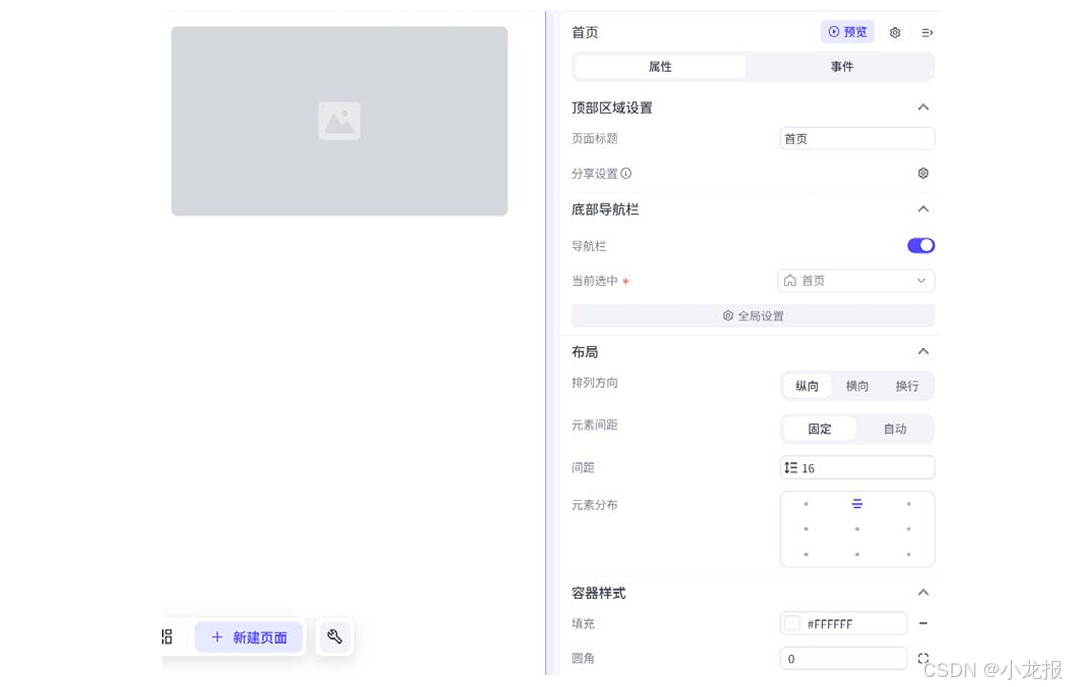Image resolution: width=1066 pixels, height=687 pixels.
Task: Click the #FFFFFF color swatch
Action: [x=793, y=622]
